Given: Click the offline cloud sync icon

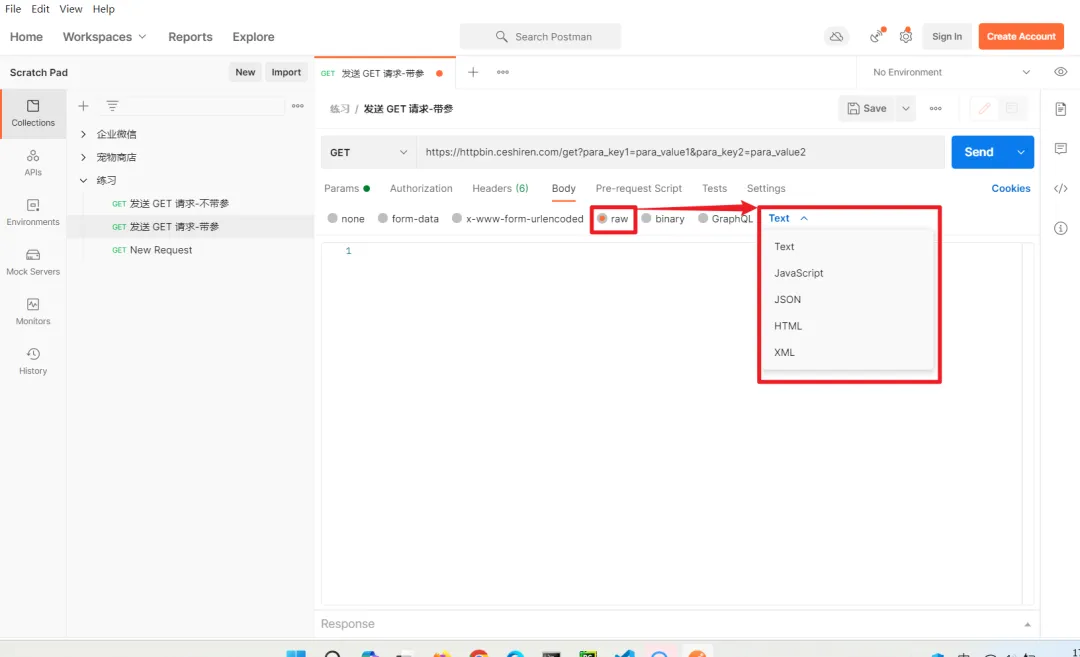Looking at the screenshot, I should (836, 36).
